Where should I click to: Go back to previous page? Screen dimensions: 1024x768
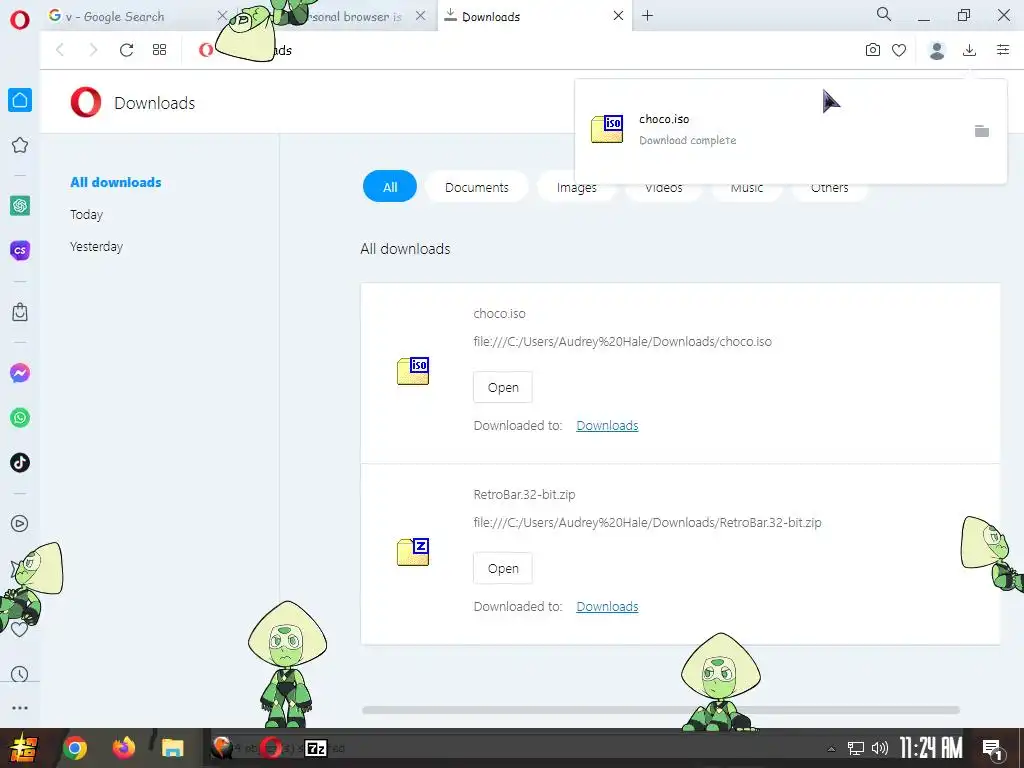click(60, 50)
